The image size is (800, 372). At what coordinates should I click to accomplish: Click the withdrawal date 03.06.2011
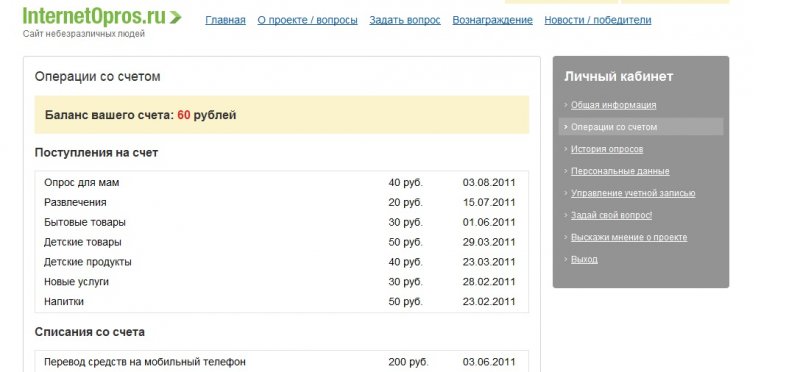coord(489,362)
